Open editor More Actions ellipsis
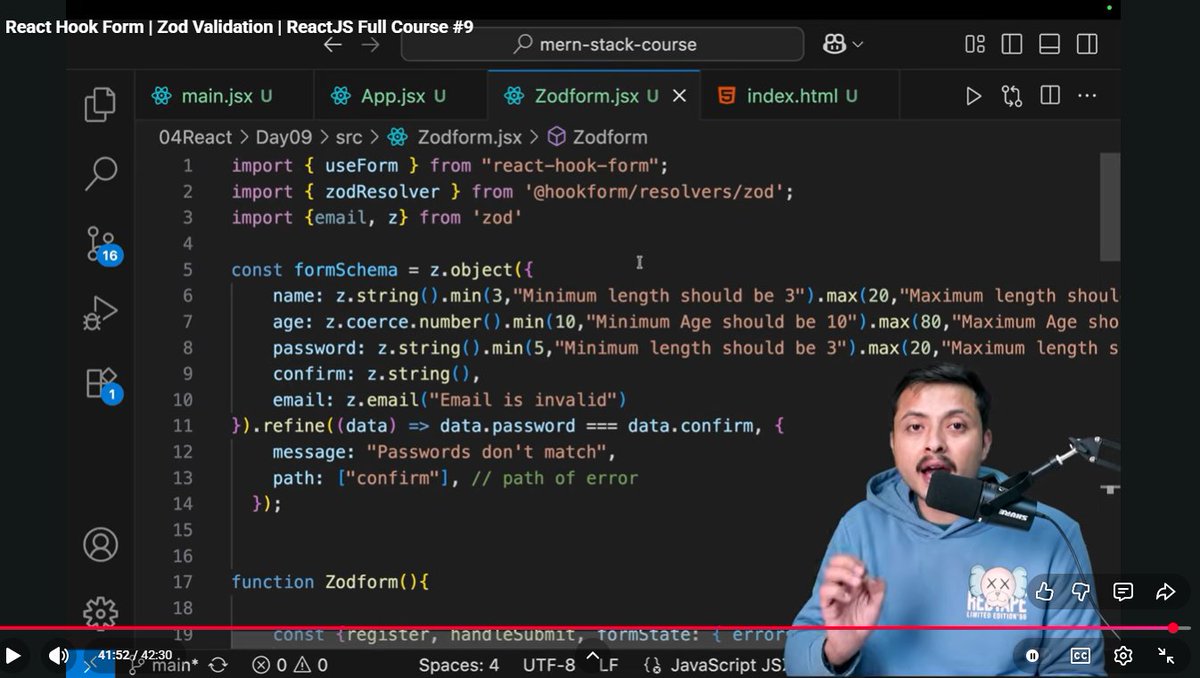The width and height of the screenshot is (1200, 678). pyautogui.click(x=1088, y=96)
